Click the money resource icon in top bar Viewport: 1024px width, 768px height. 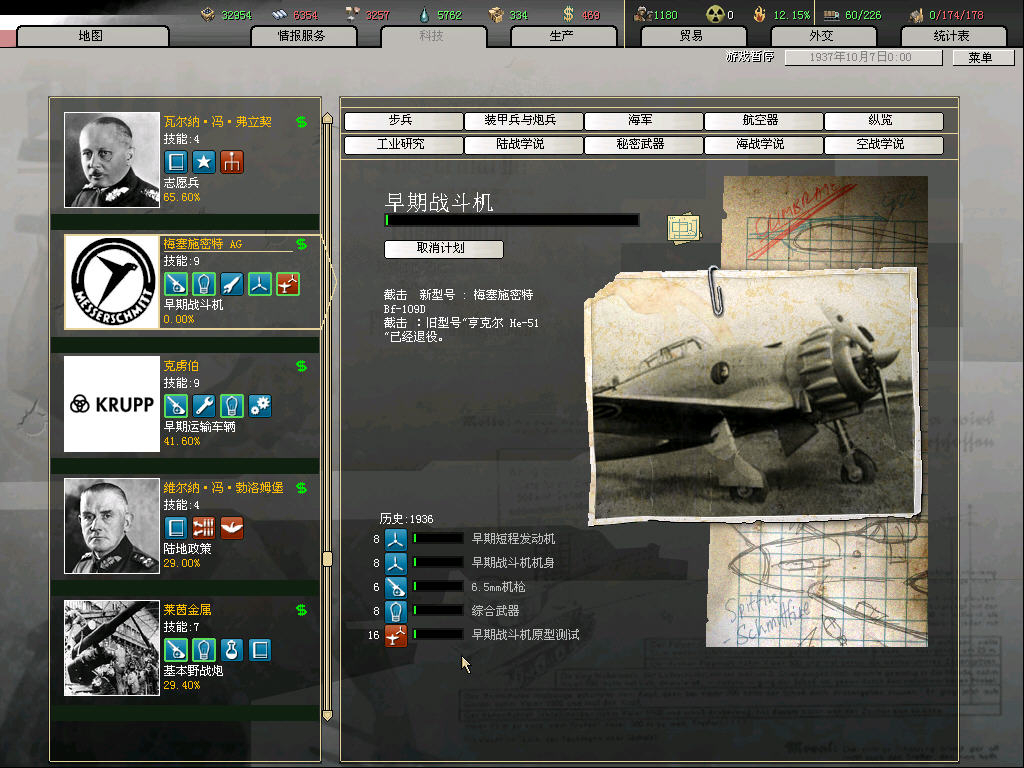click(x=568, y=14)
